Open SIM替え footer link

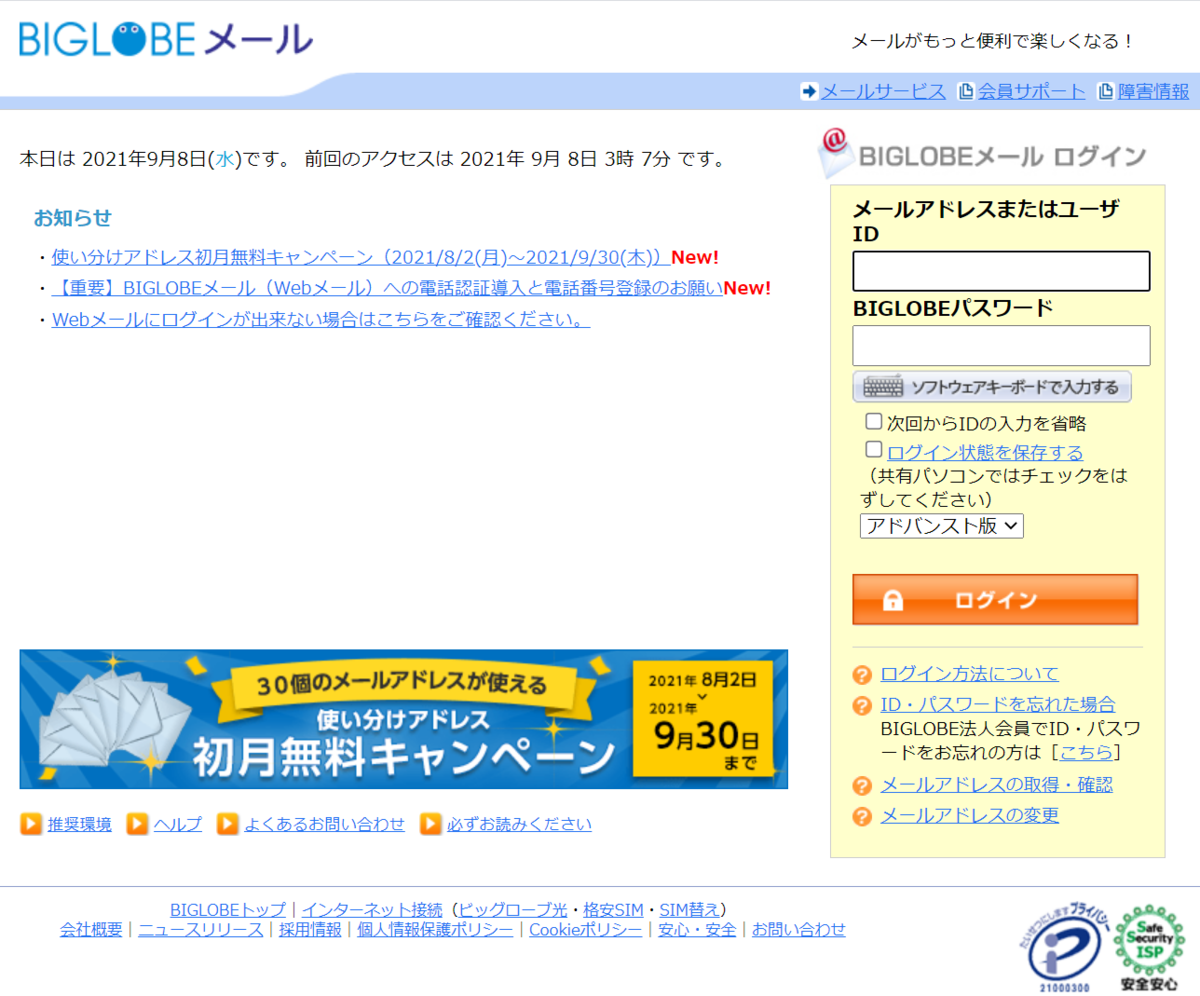(x=689, y=910)
